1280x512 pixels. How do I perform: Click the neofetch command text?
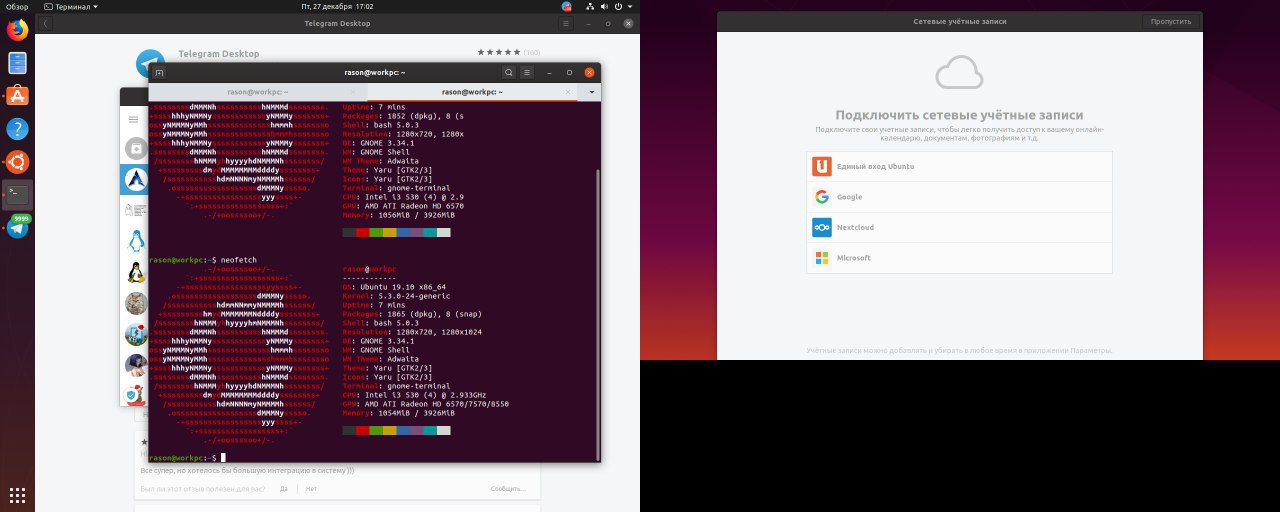(238, 260)
